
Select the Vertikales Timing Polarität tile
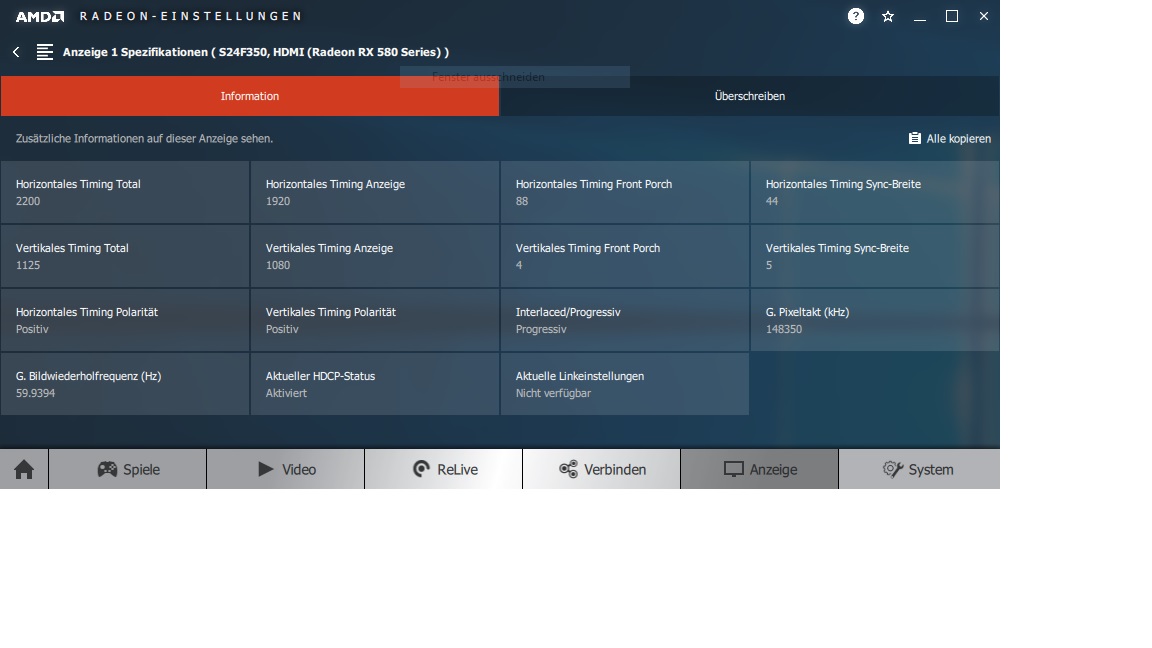point(375,320)
